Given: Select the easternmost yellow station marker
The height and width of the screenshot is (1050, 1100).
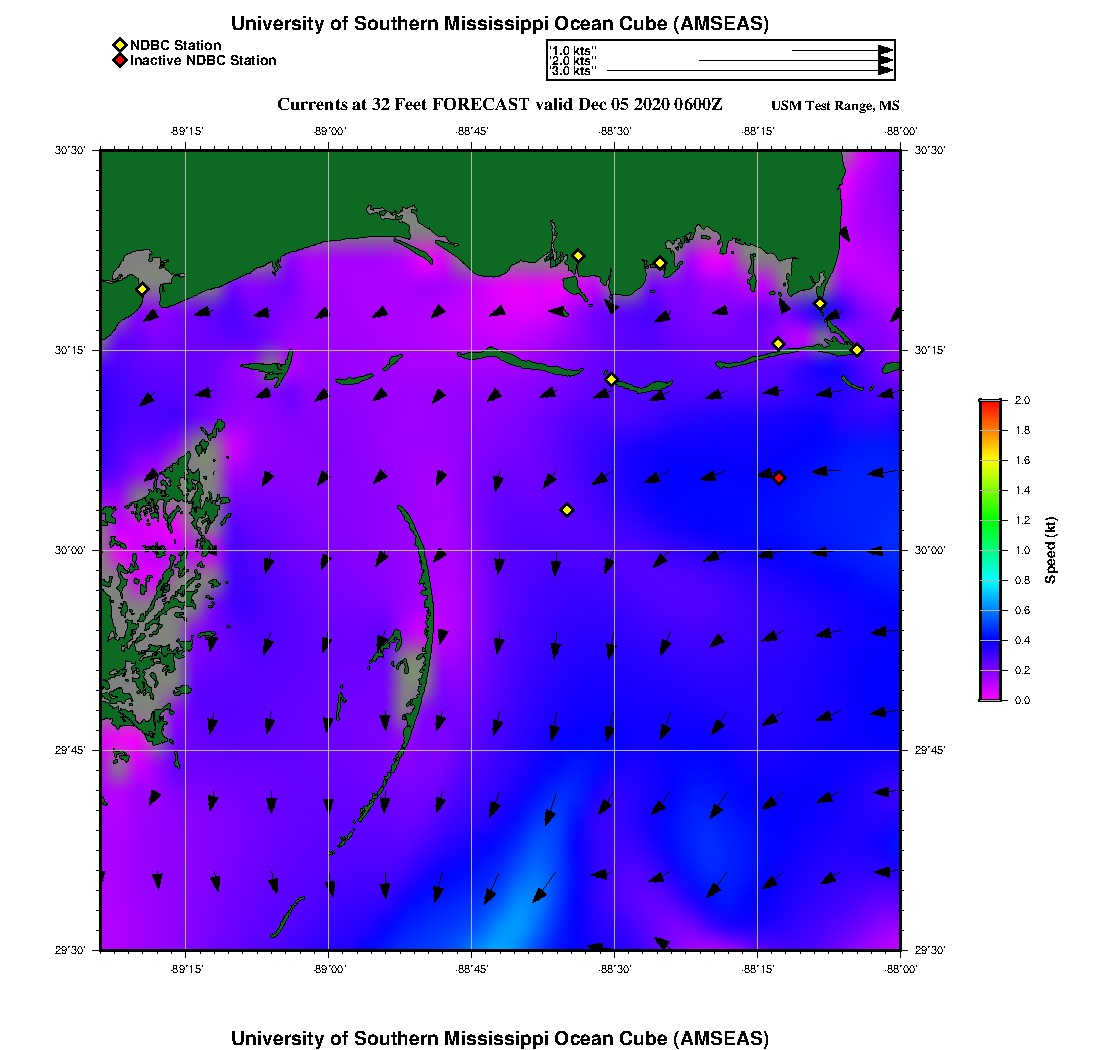Looking at the screenshot, I should pos(857,349).
